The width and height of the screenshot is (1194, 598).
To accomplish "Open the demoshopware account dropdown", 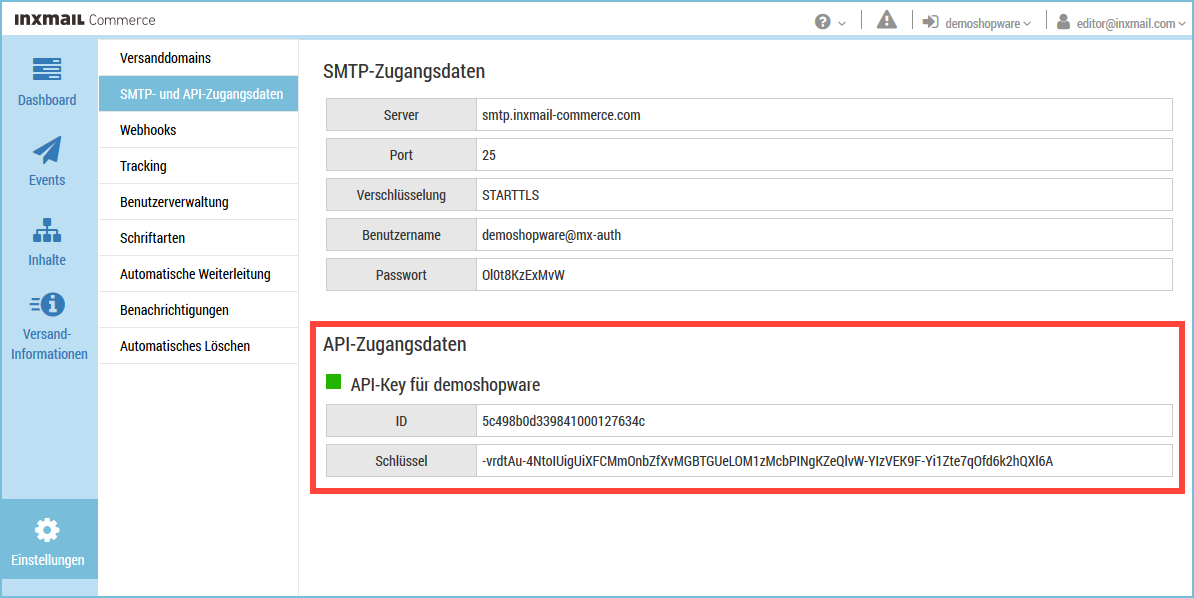I will (x=988, y=24).
